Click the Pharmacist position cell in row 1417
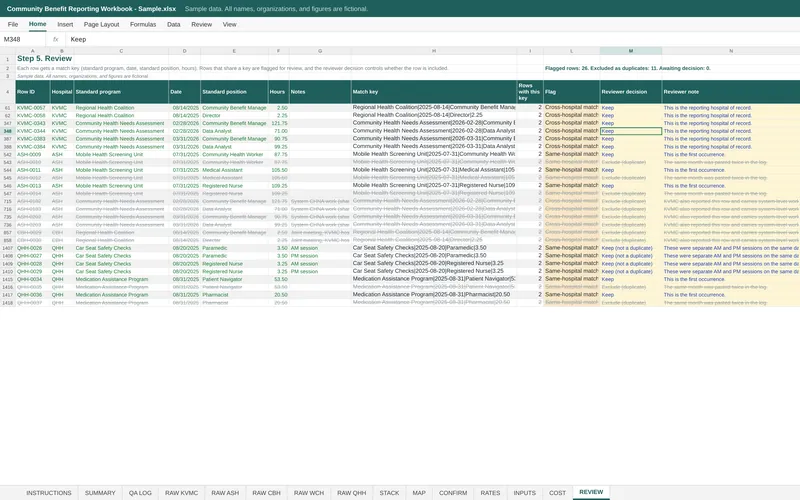Image resolution: width=800 pixels, height=500 pixels. click(234, 295)
